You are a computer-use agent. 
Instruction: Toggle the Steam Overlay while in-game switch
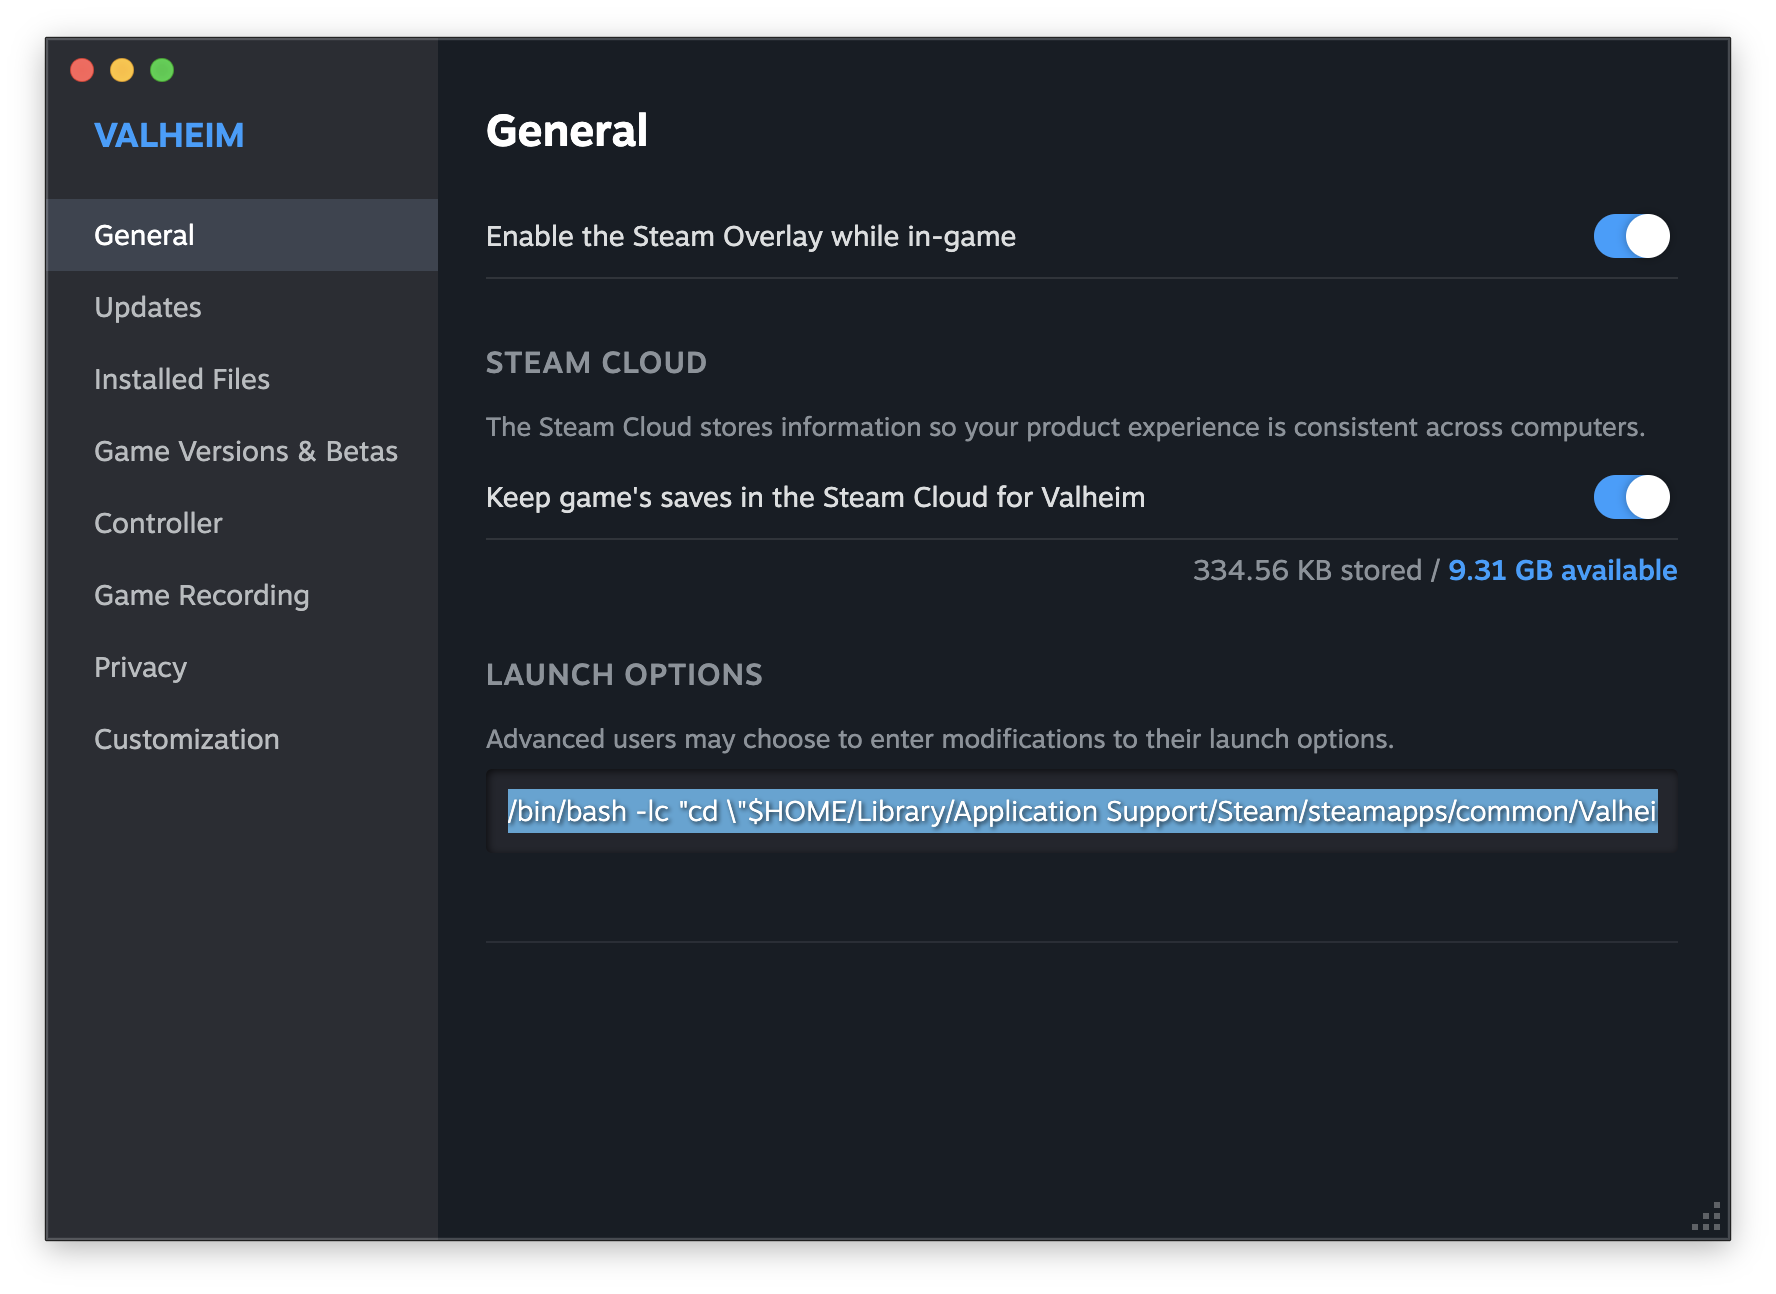1631,236
